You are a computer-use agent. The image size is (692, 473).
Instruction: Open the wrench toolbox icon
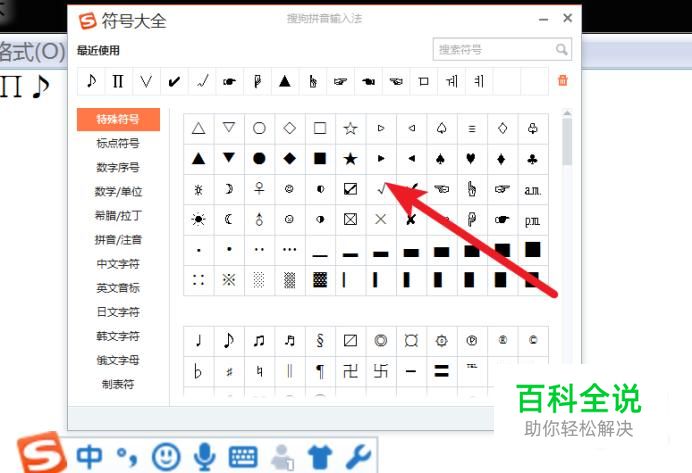pos(358,457)
